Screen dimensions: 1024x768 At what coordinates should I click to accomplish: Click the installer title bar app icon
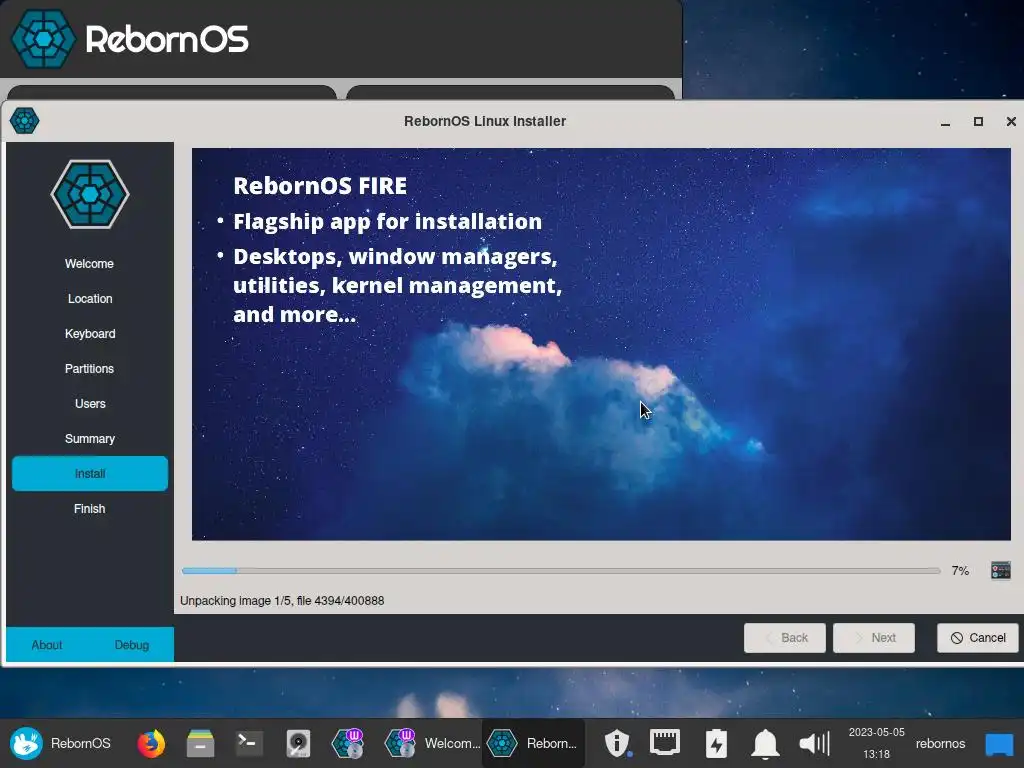[25, 121]
